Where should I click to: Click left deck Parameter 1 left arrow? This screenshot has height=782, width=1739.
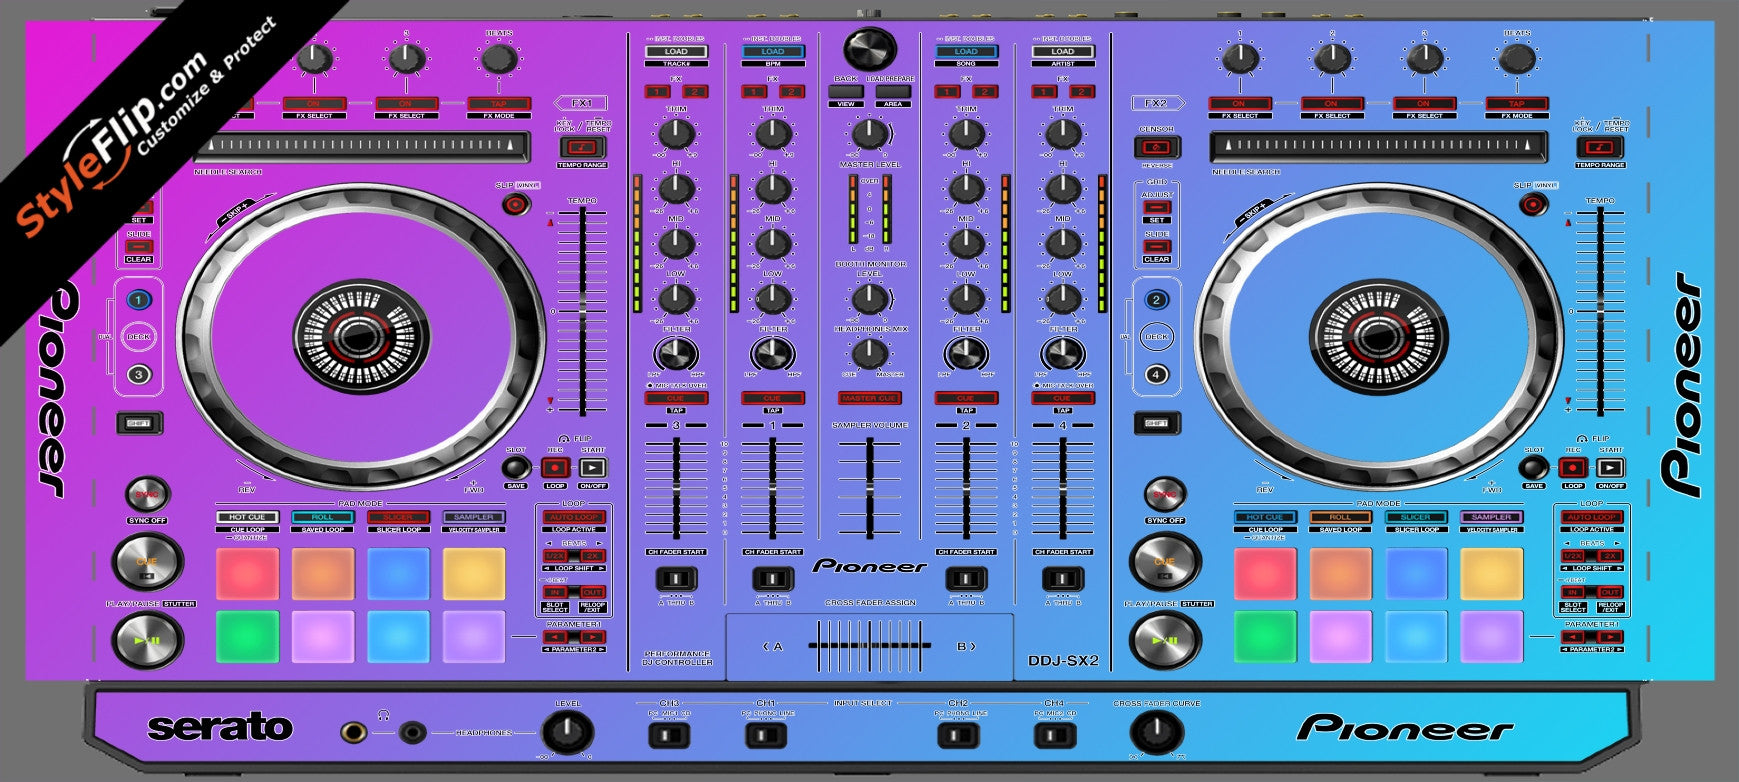tap(555, 637)
